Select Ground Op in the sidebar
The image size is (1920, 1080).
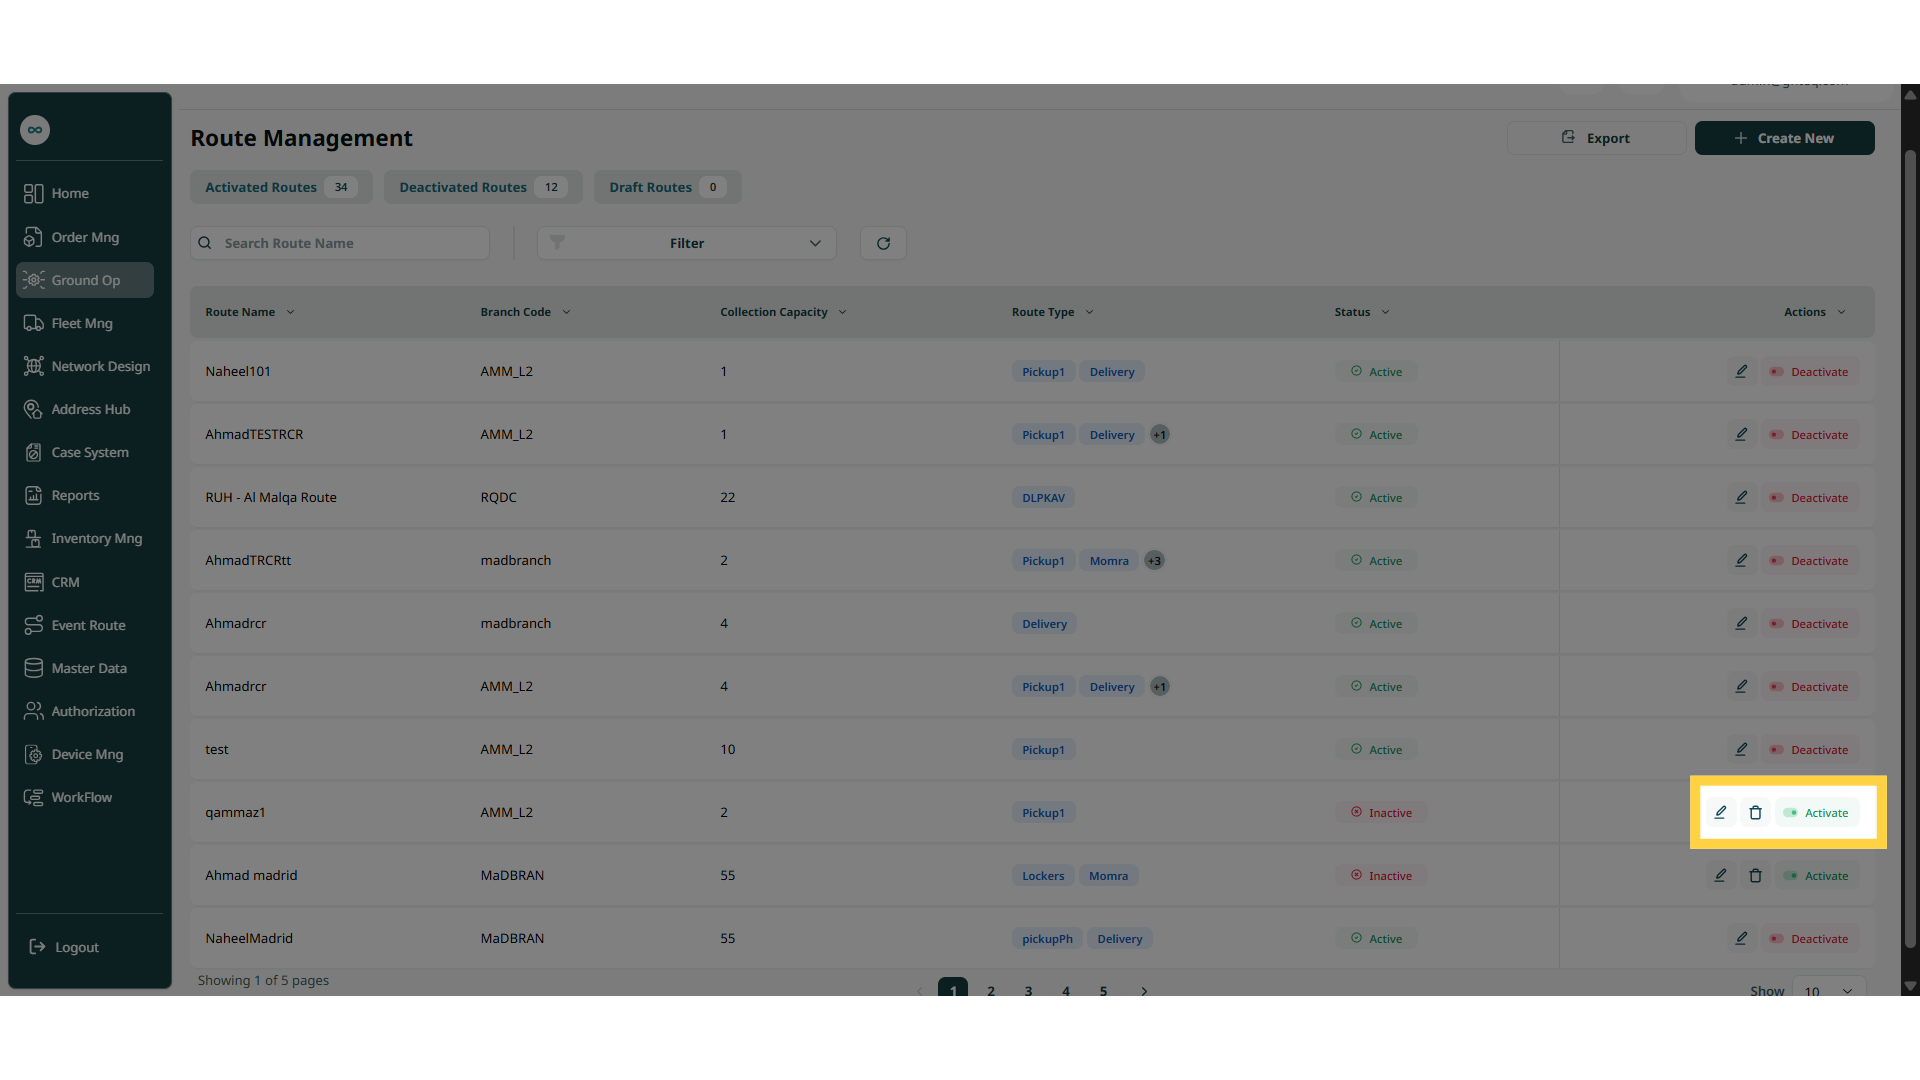(85, 280)
